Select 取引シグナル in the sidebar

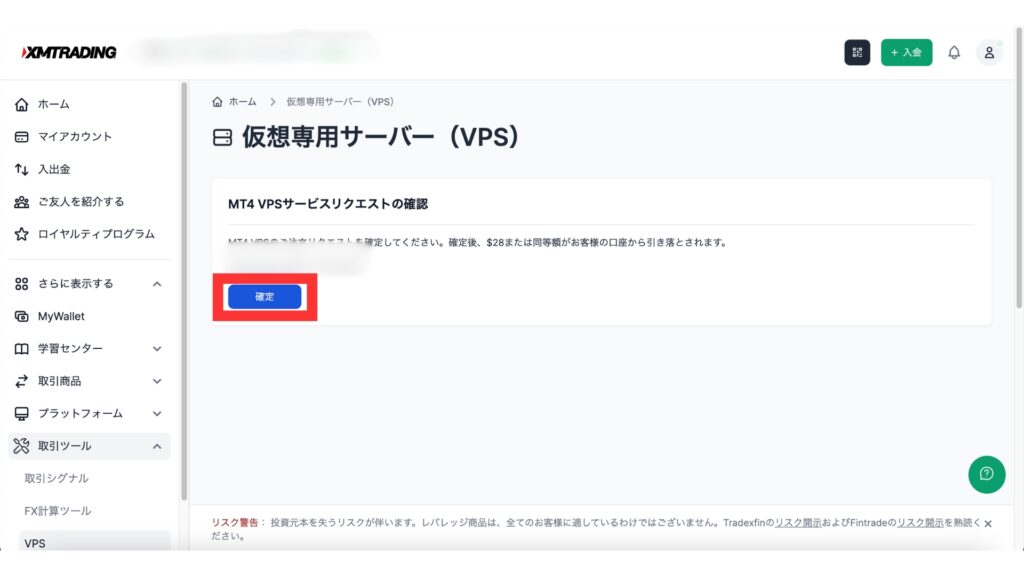click(57, 478)
